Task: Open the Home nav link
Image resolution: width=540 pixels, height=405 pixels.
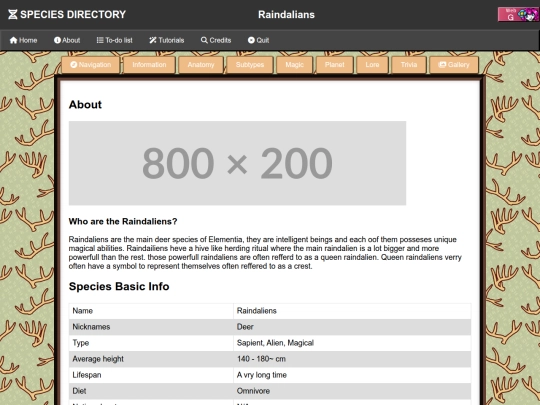Action: [23, 40]
